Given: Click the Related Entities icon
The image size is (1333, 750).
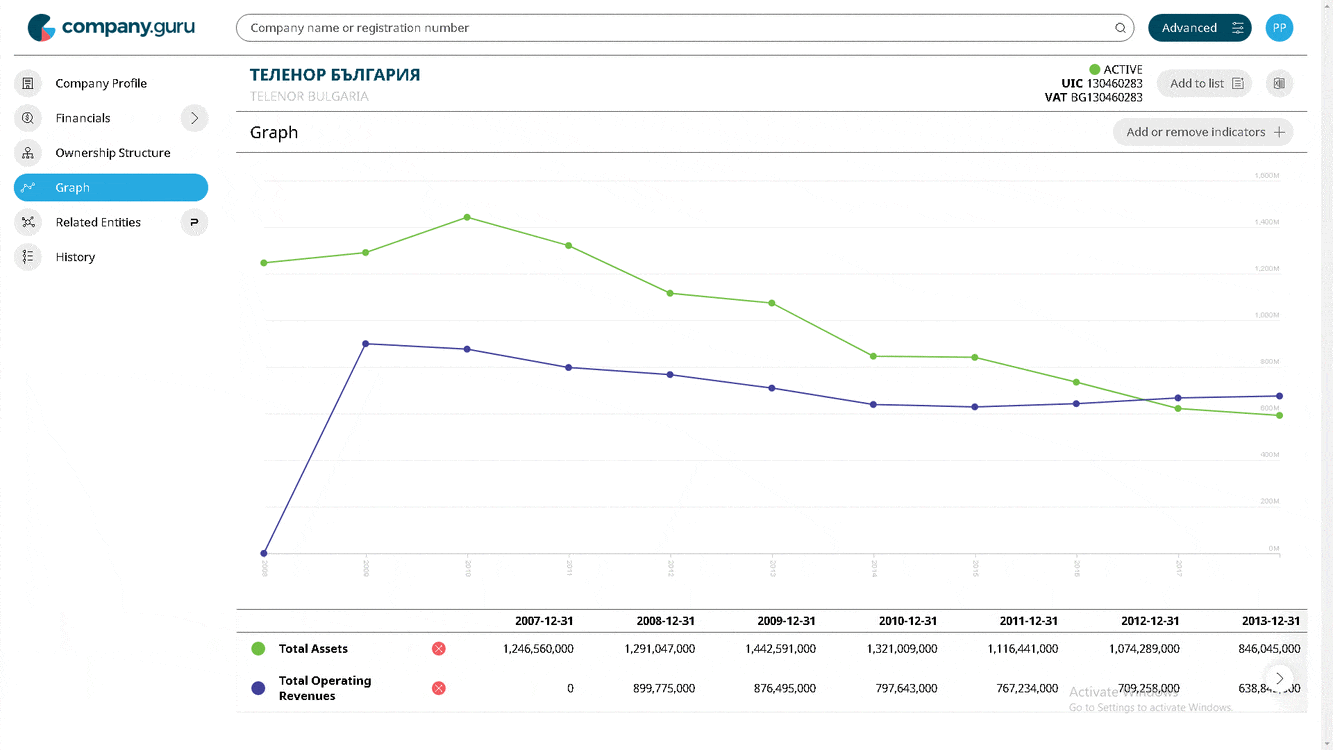Looking at the screenshot, I should click(28, 222).
